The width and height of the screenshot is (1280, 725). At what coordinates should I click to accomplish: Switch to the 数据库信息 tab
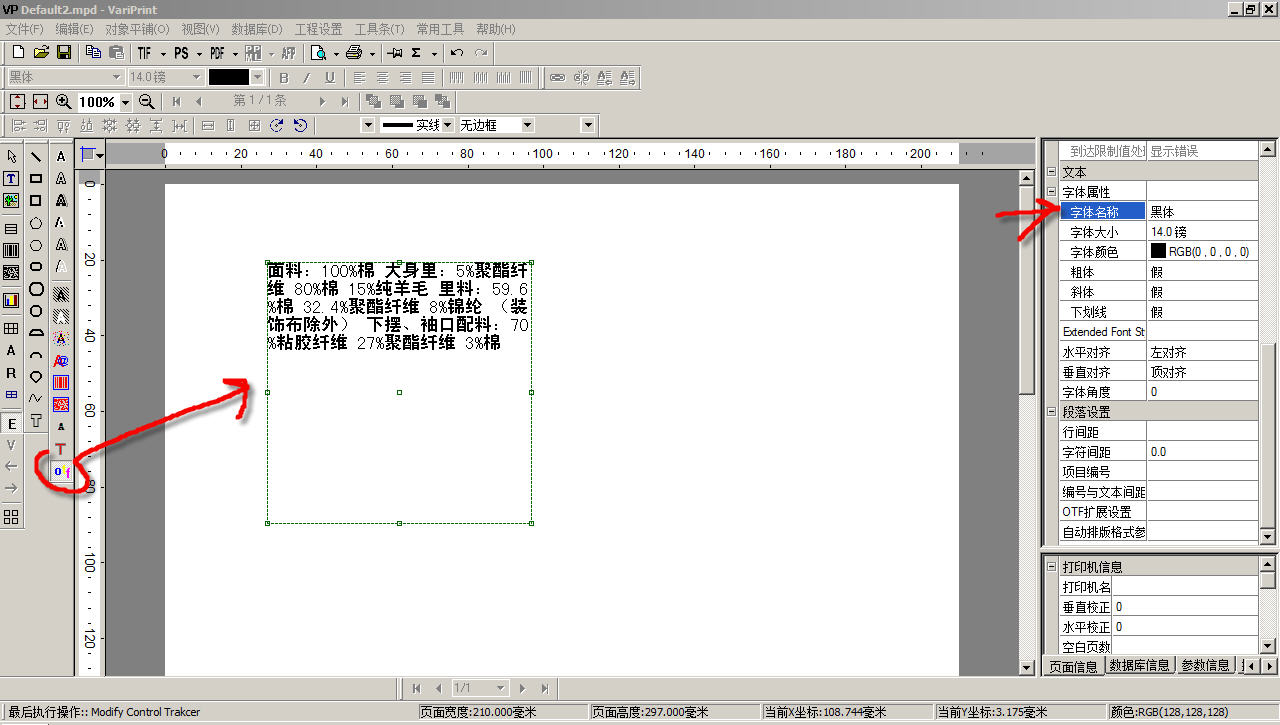click(x=1139, y=666)
